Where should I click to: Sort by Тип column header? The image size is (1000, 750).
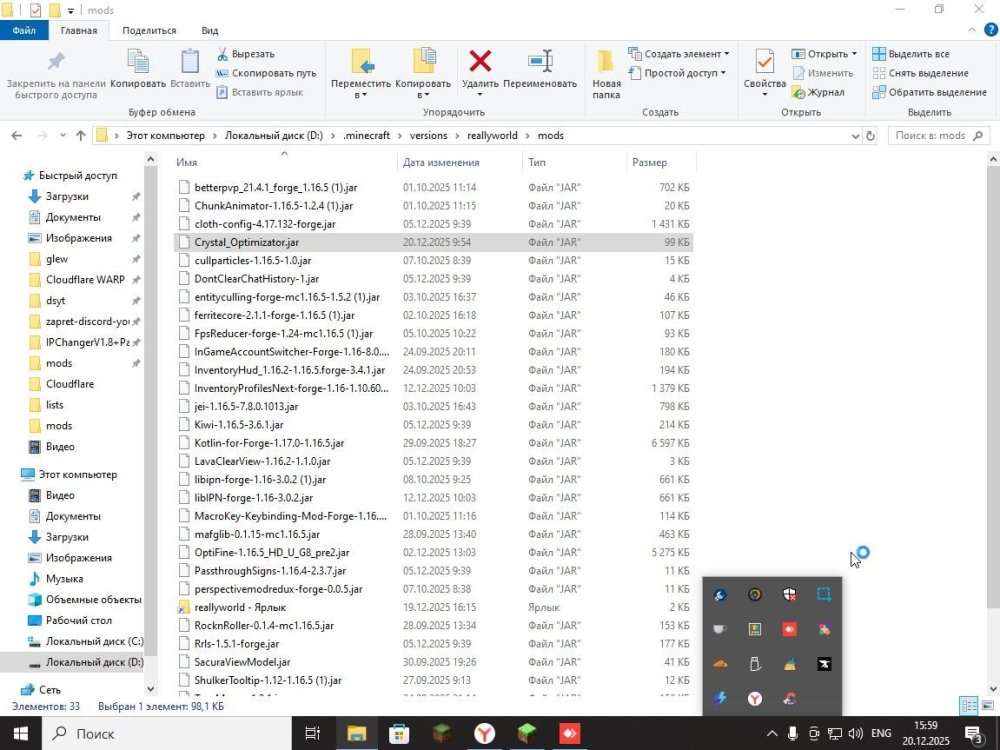coord(575,163)
